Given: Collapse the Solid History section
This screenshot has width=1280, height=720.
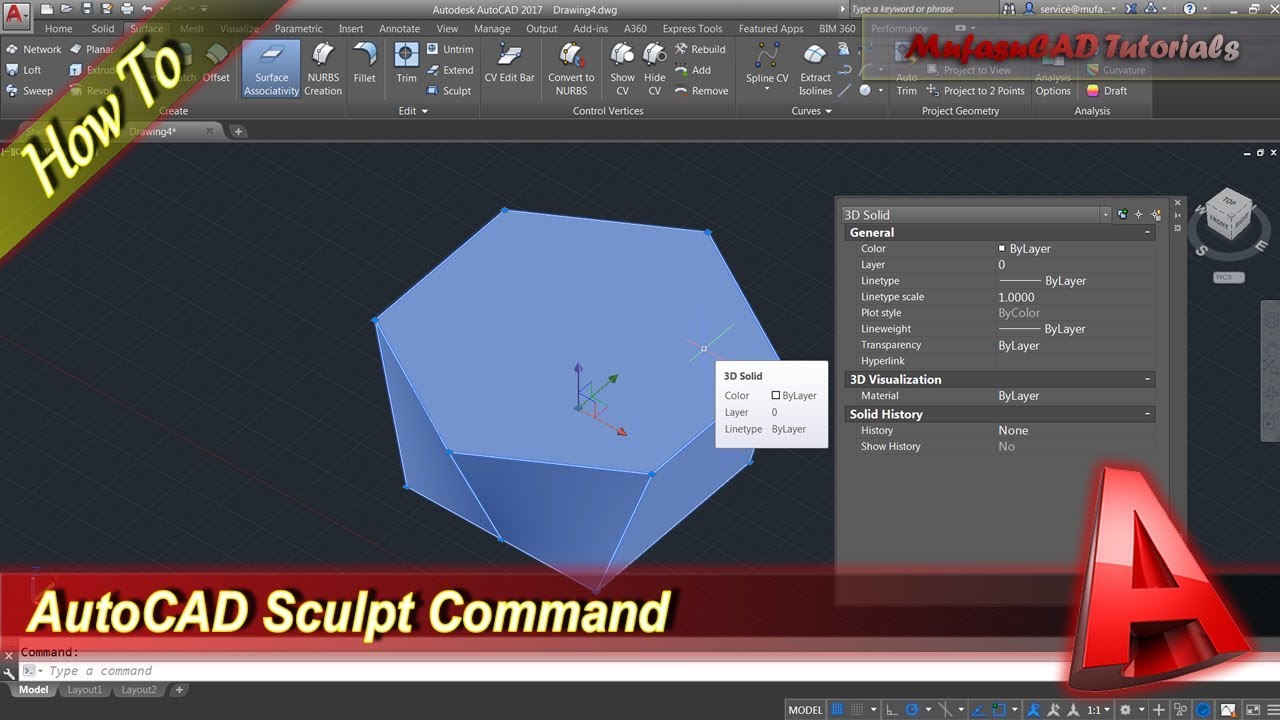Looking at the screenshot, I should 1147,414.
